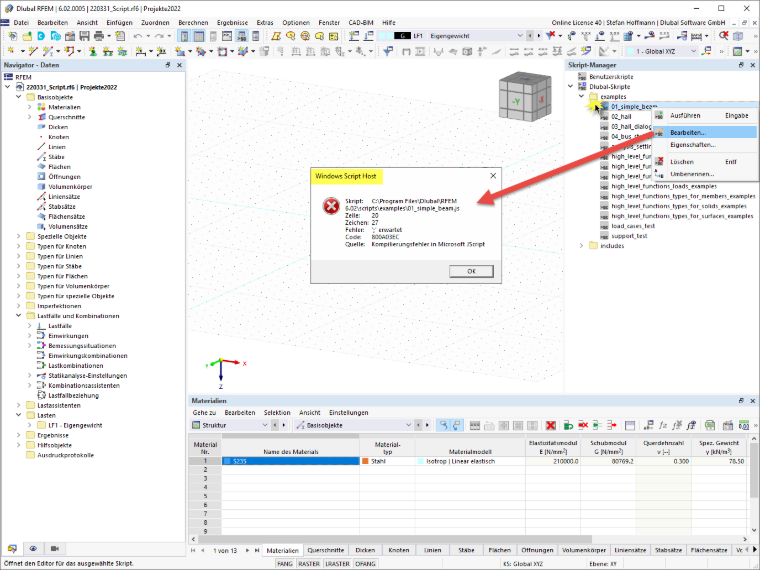Toggle the Tables panel display button
The height and width of the screenshot is (570, 760).
point(199,36)
